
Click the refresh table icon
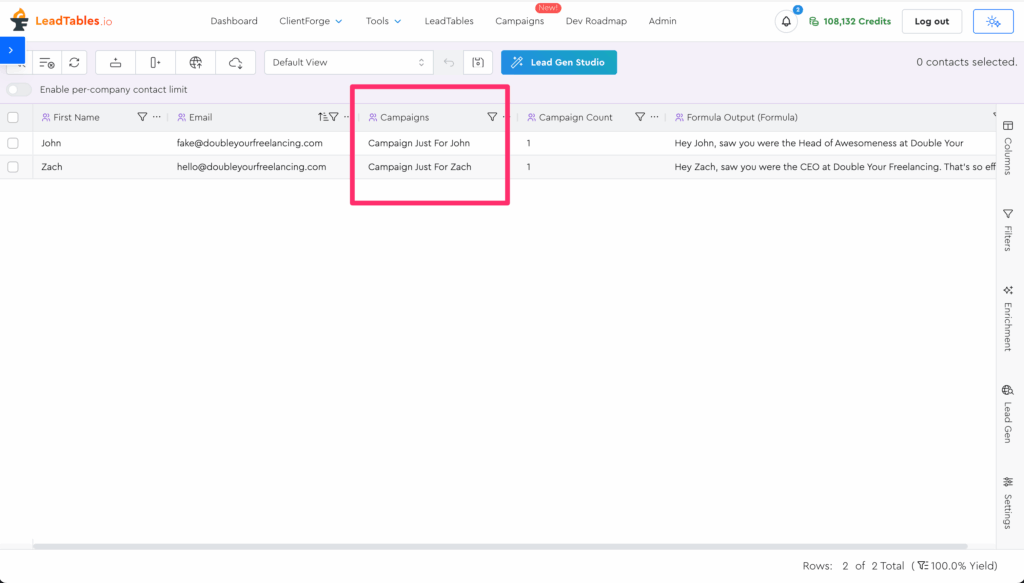(74, 62)
